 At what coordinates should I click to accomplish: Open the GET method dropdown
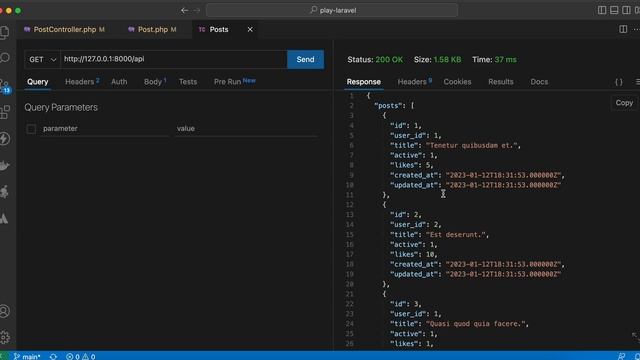[42, 60]
